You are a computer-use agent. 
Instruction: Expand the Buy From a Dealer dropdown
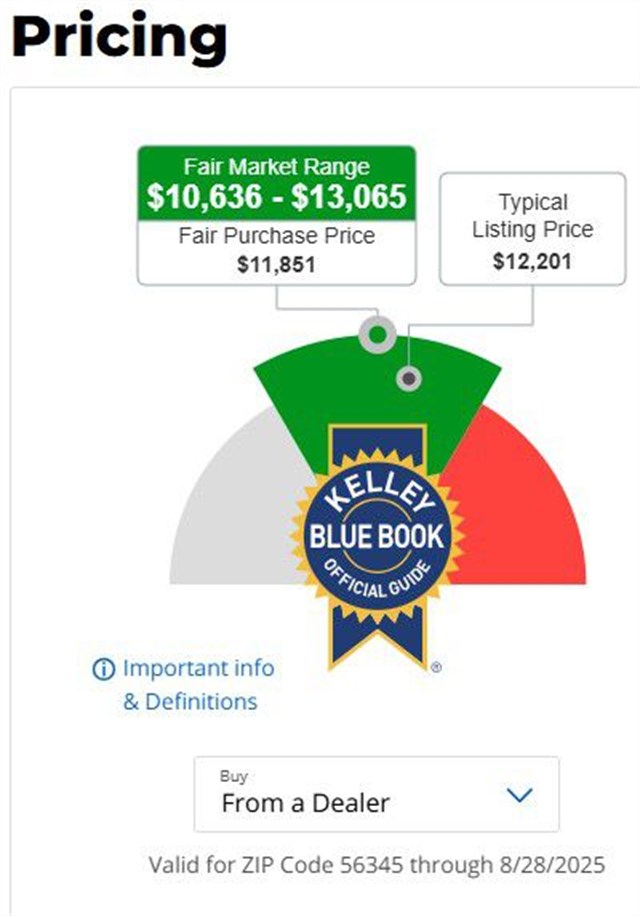pos(376,794)
